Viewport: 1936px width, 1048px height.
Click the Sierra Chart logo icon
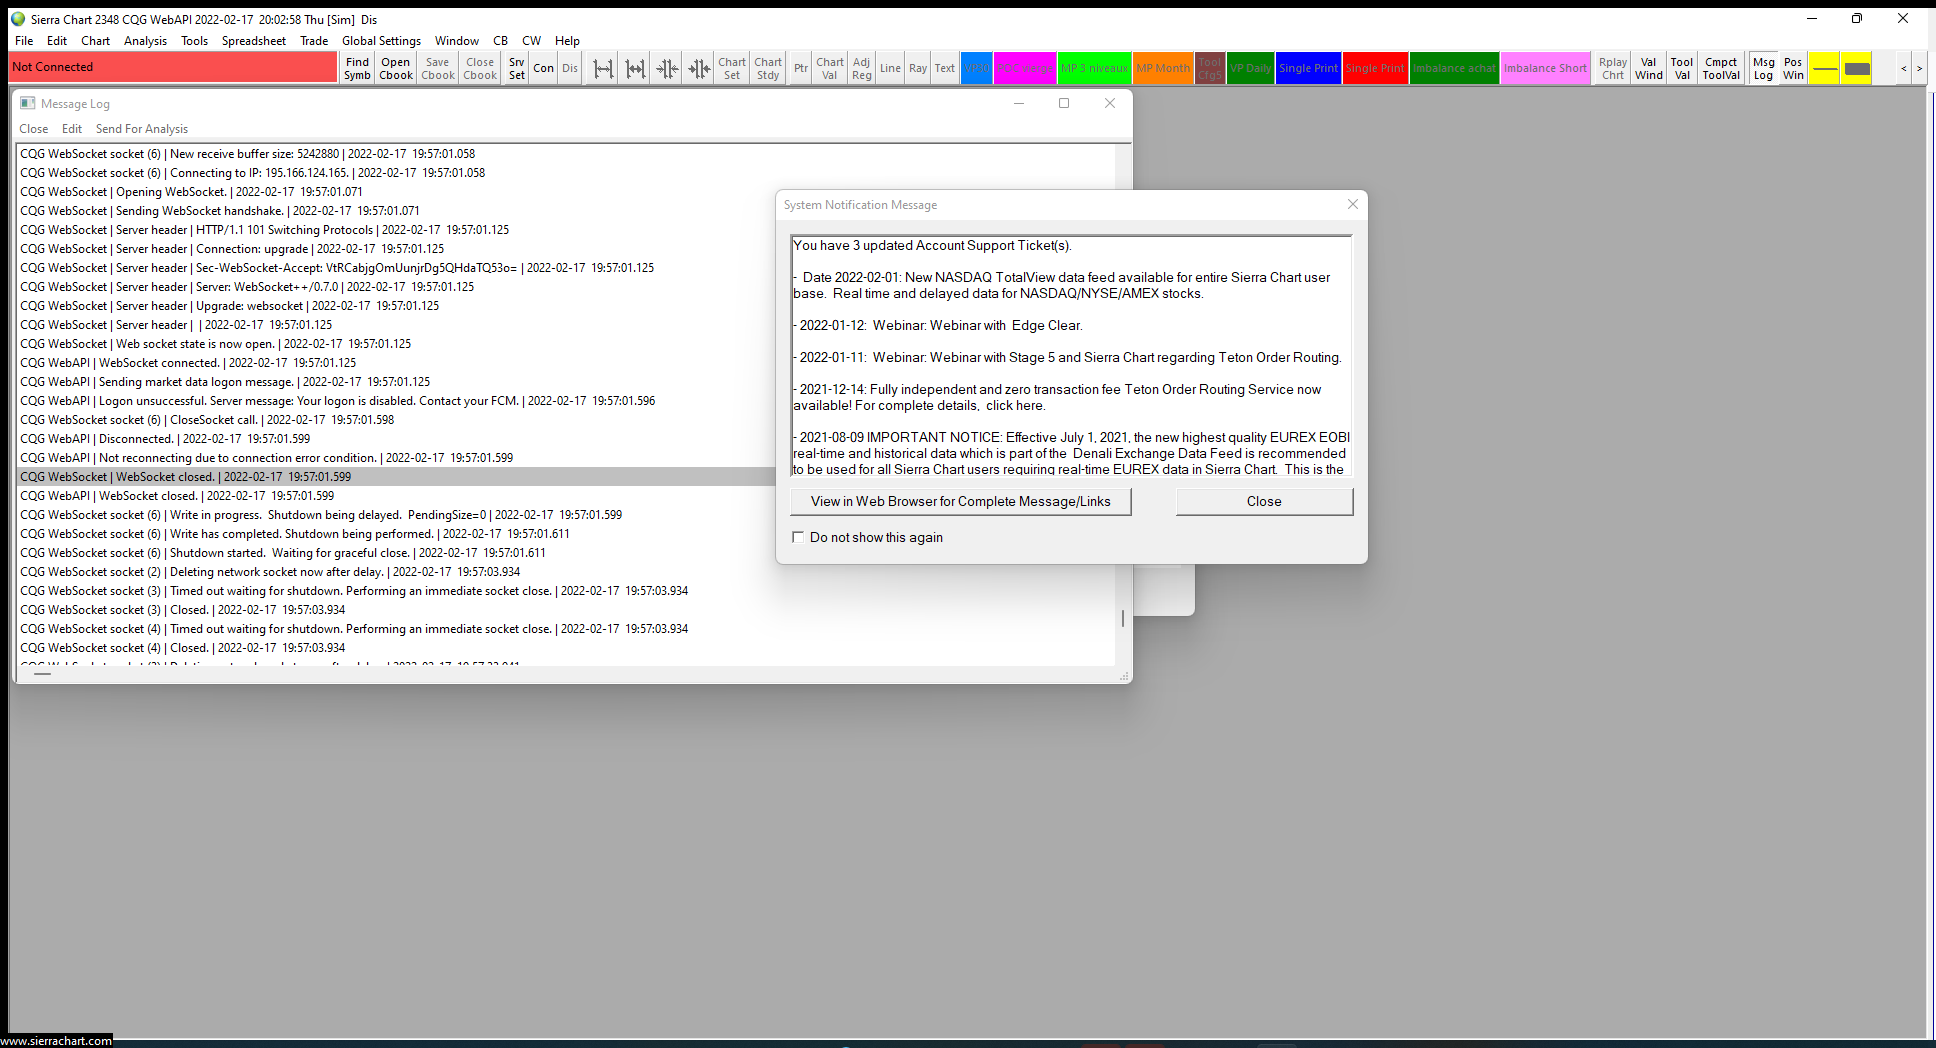click(18, 19)
